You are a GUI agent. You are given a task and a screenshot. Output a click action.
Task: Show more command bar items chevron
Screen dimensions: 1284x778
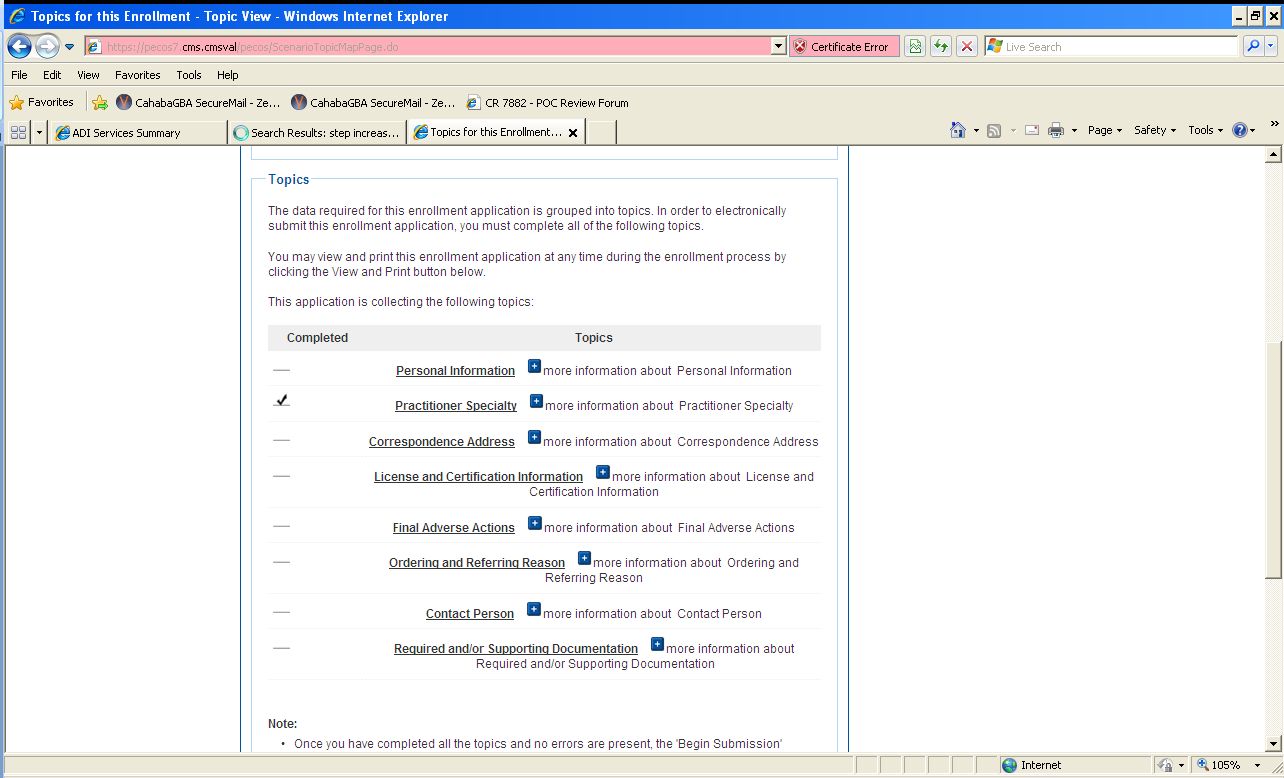click(1274, 124)
